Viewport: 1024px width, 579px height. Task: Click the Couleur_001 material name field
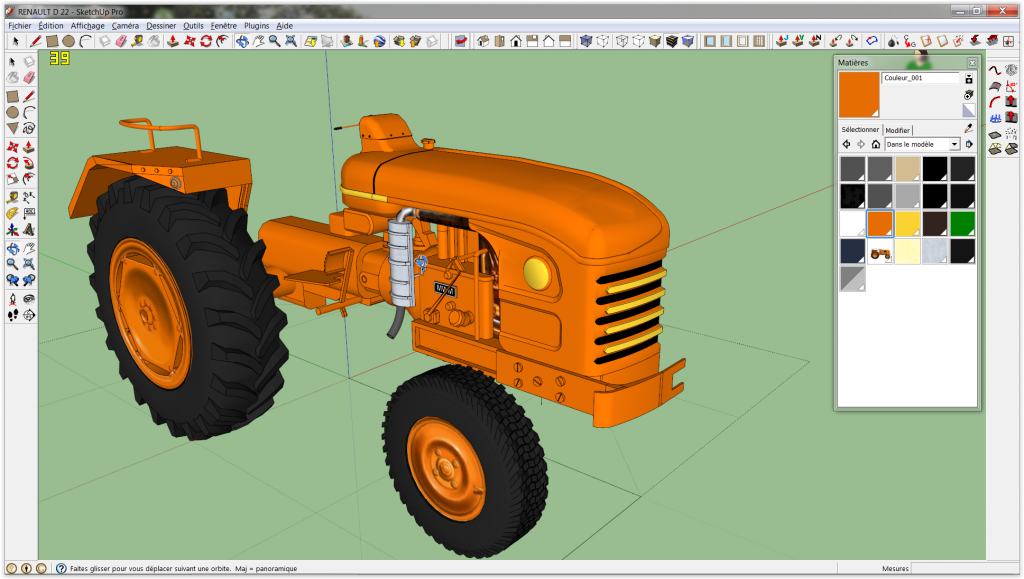[921, 78]
